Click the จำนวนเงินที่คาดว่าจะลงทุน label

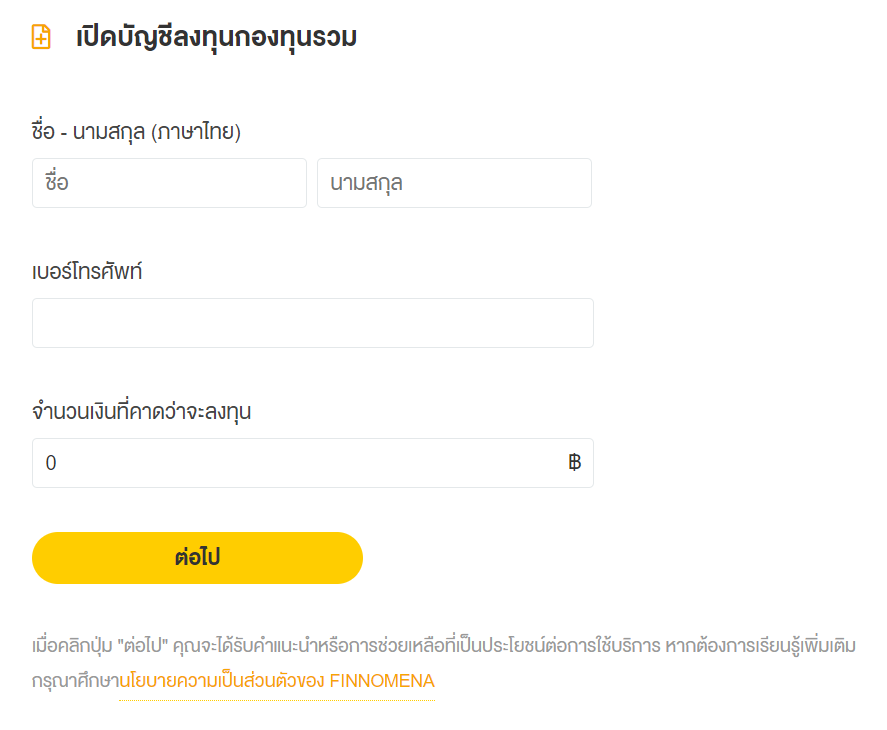point(141,411)
